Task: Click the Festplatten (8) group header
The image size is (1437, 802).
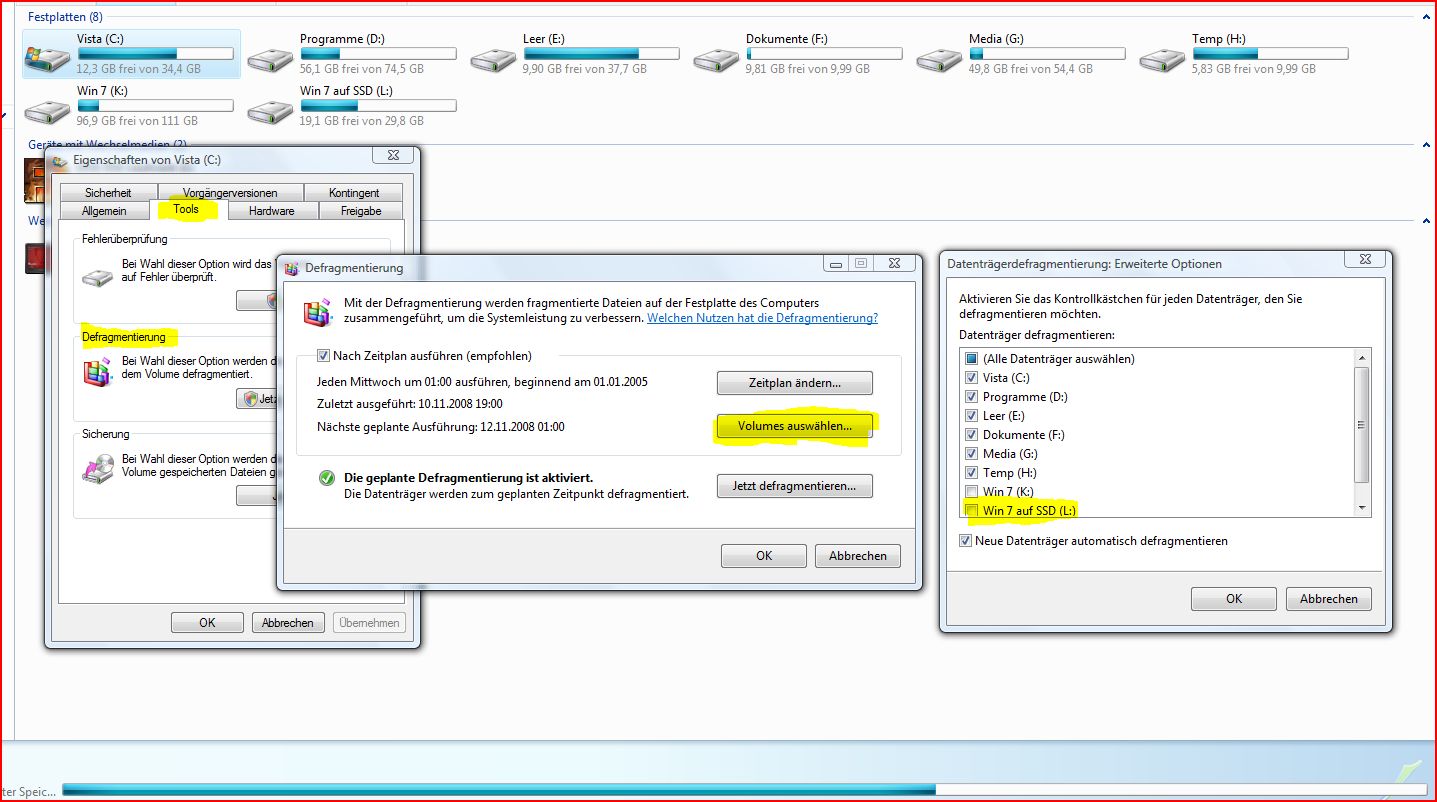Action: click(x=65, y=17)
